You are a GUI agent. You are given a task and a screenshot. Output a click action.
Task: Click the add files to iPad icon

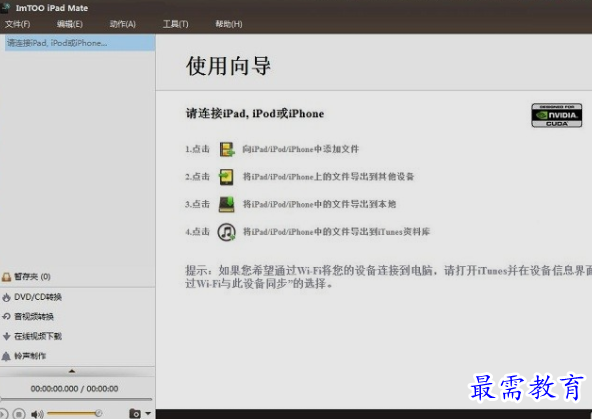pyautogui.click(x=227, y=149)
